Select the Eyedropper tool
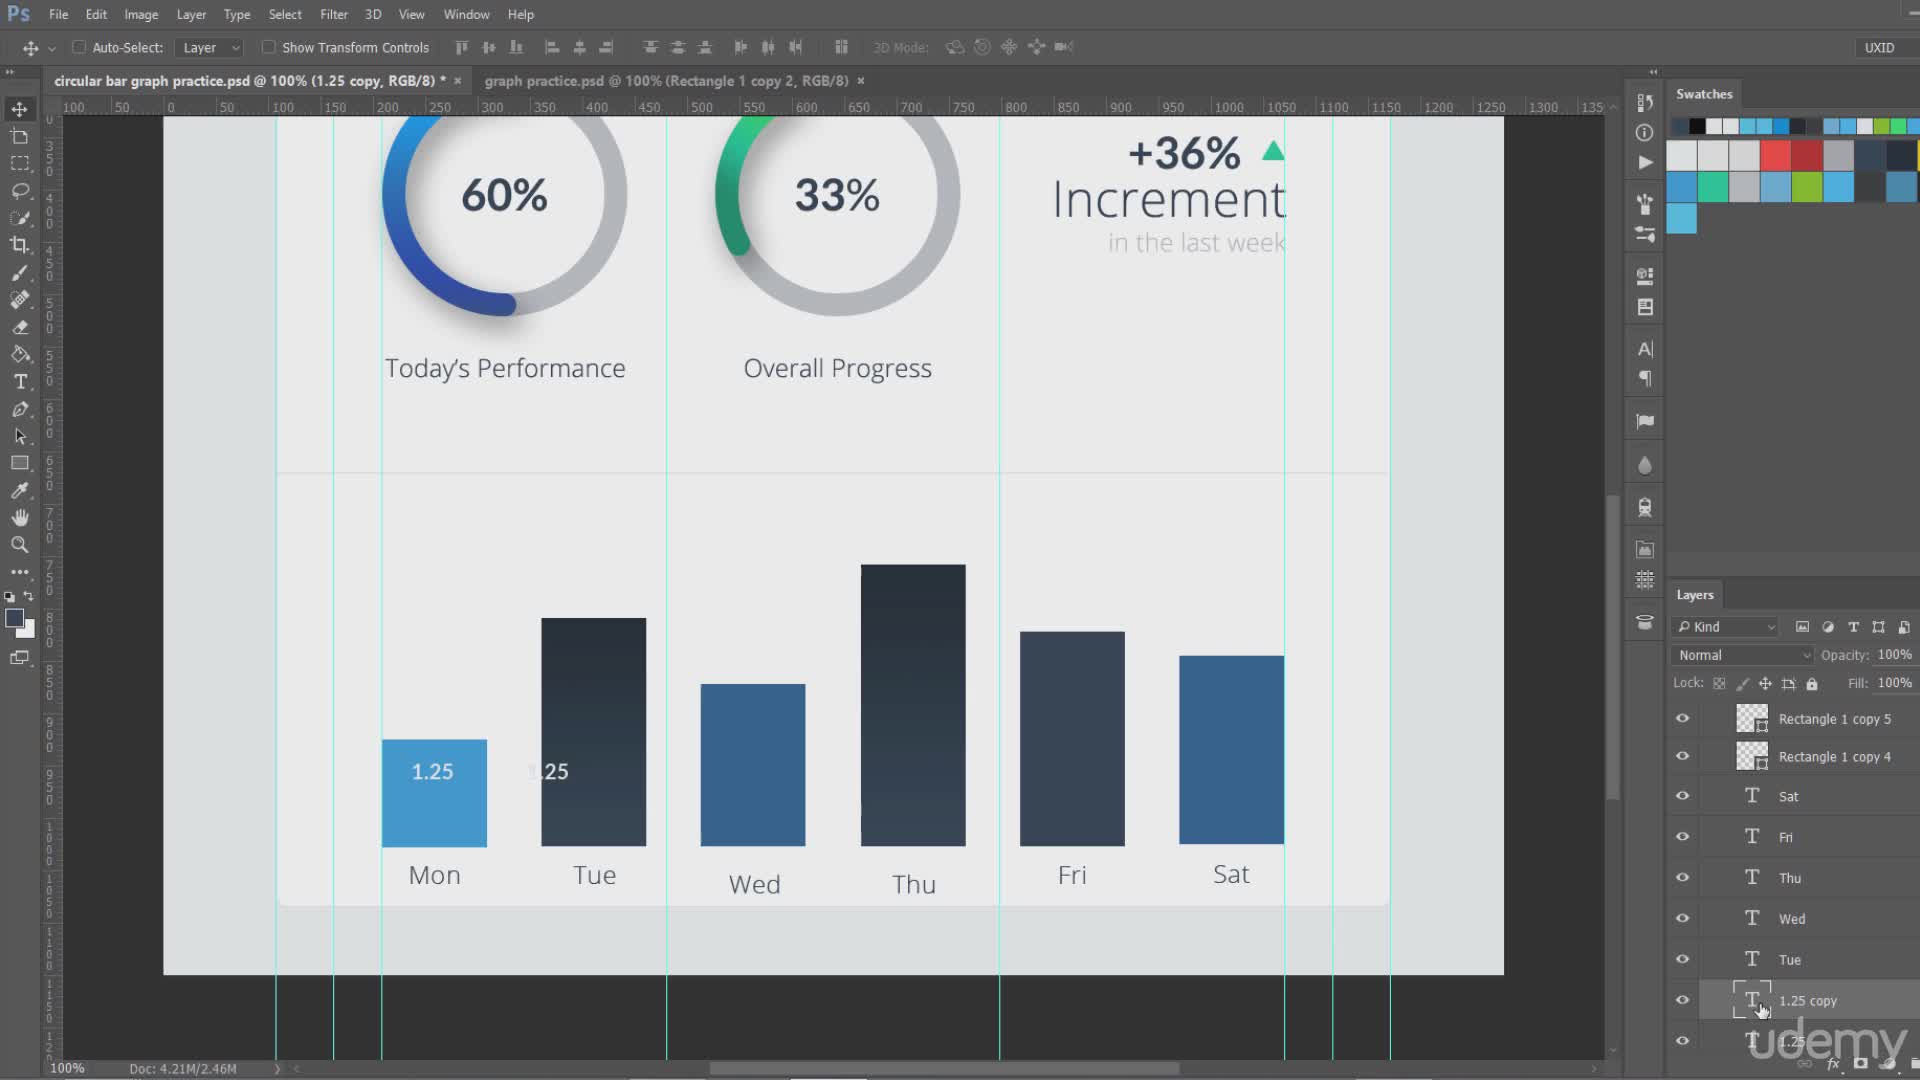Image resolution: width=1920 pixels, height=1080 pixels. click(x=19, y=491)
